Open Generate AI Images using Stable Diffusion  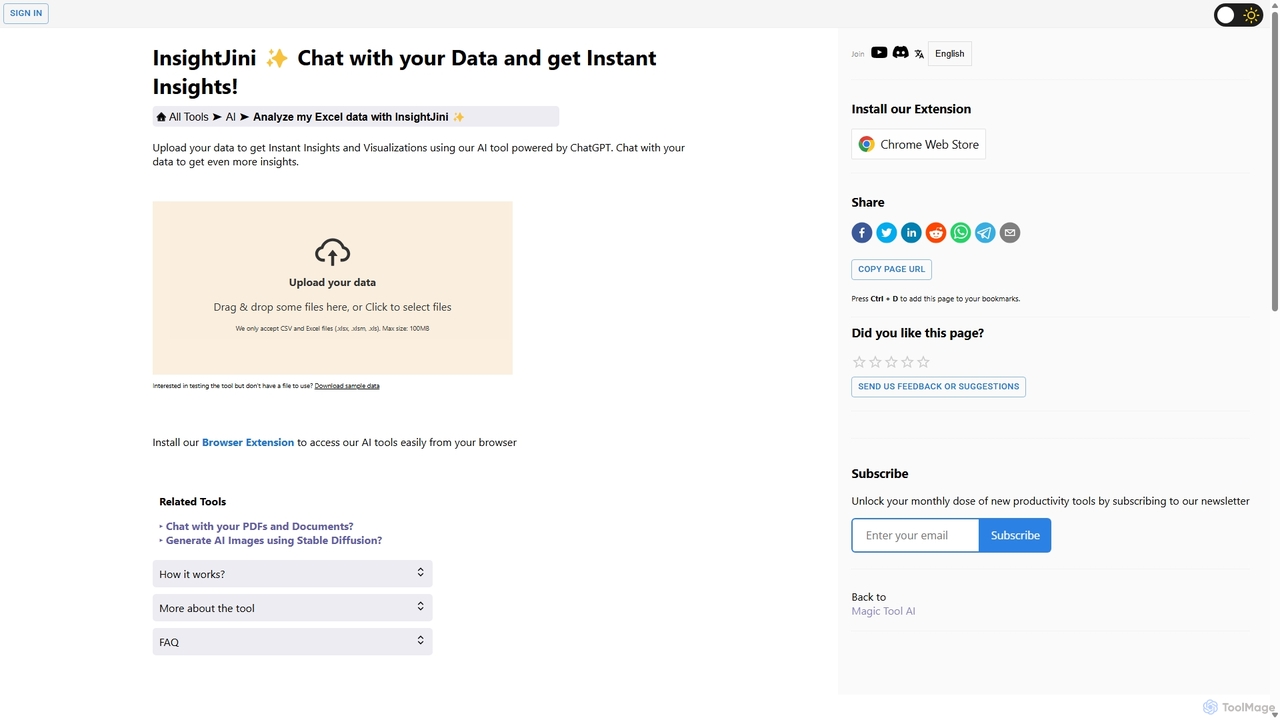(x=274, y=540)
